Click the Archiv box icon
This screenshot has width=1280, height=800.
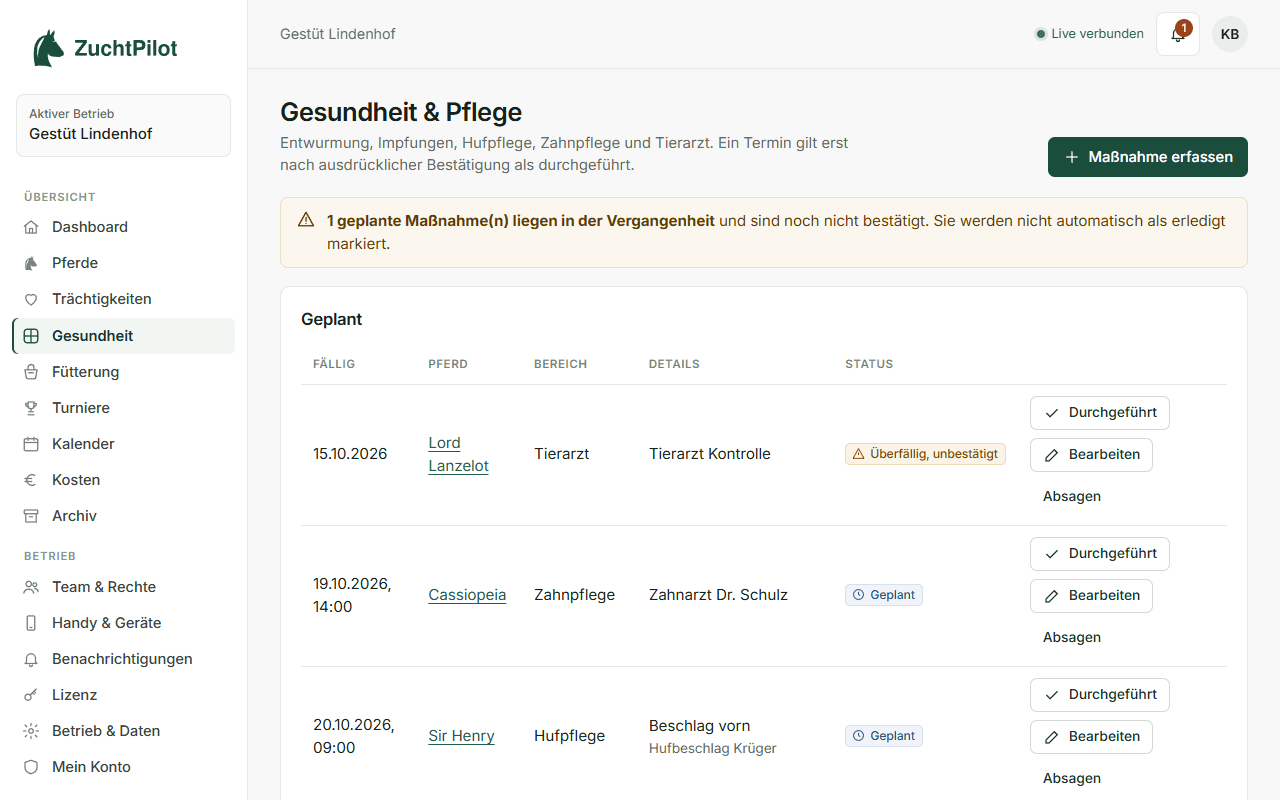pos(31,516)
